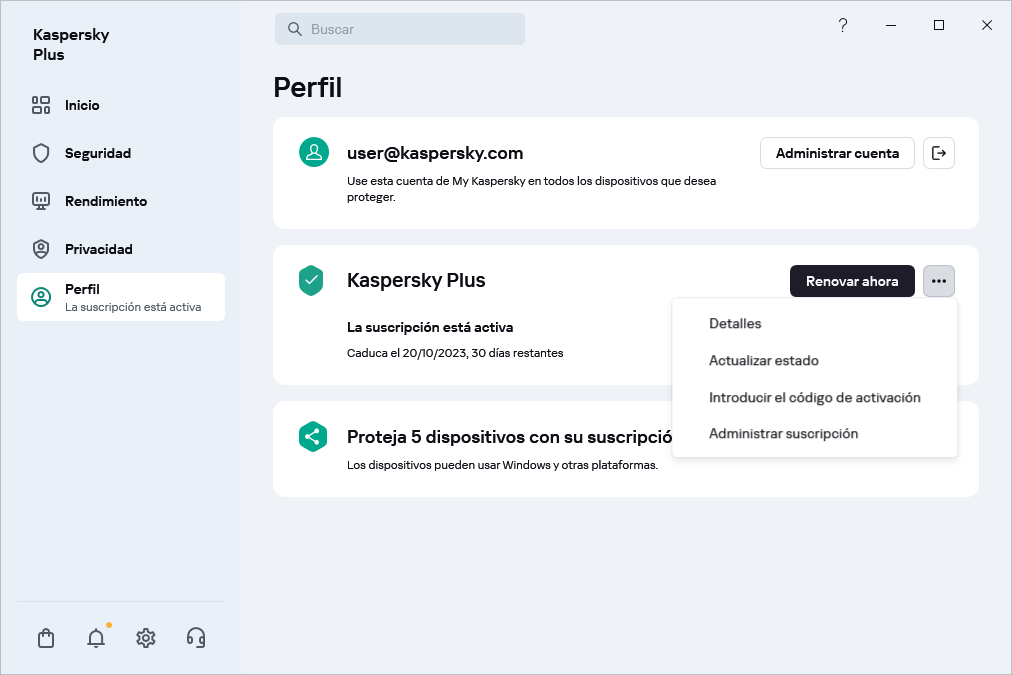Choose Administrar suscripción from menu

[x=783, y=434]
